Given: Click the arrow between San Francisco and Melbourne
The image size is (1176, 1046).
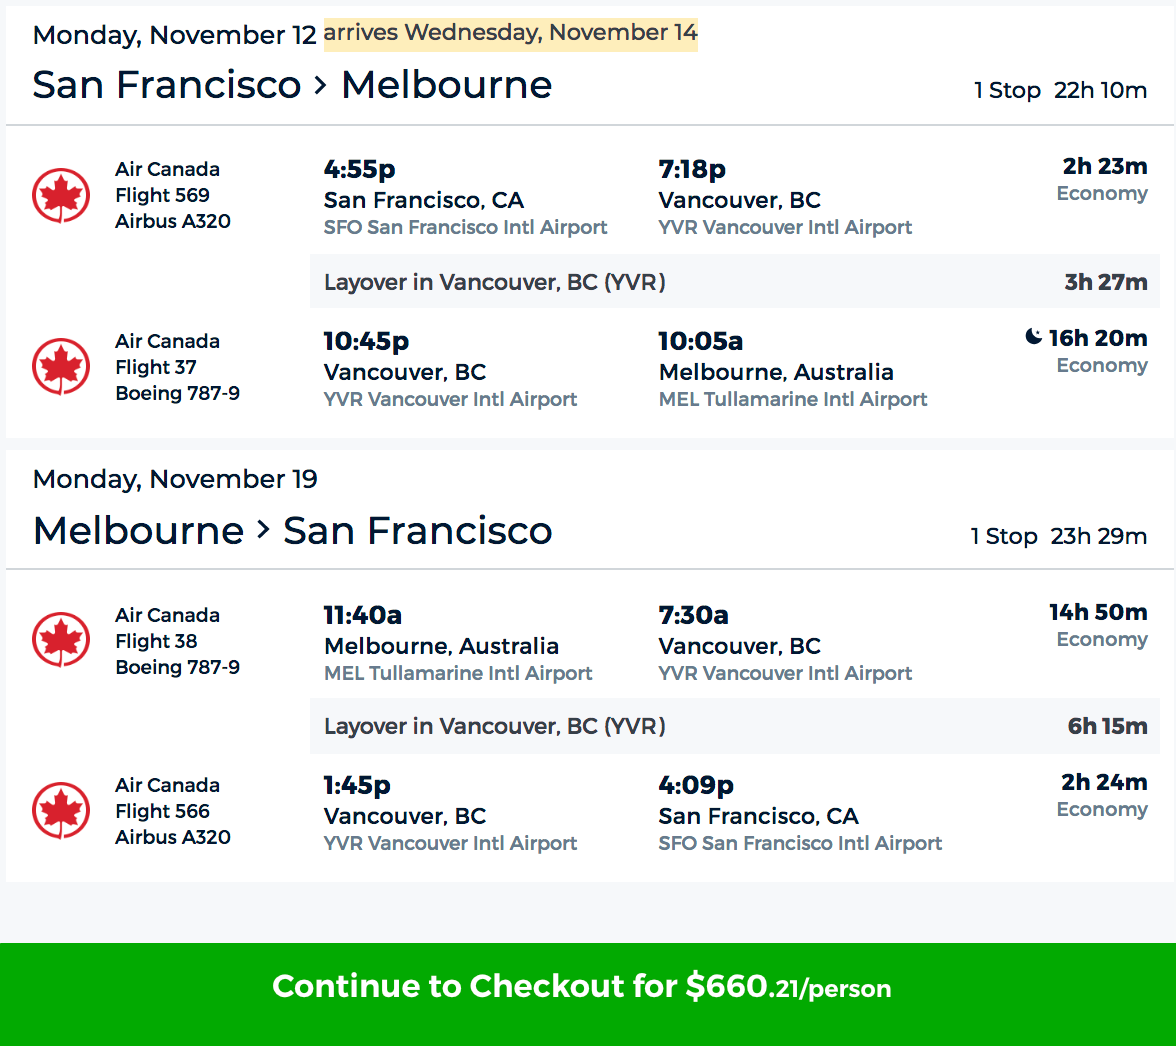Looking at the screenshot, I should [320, 85].
